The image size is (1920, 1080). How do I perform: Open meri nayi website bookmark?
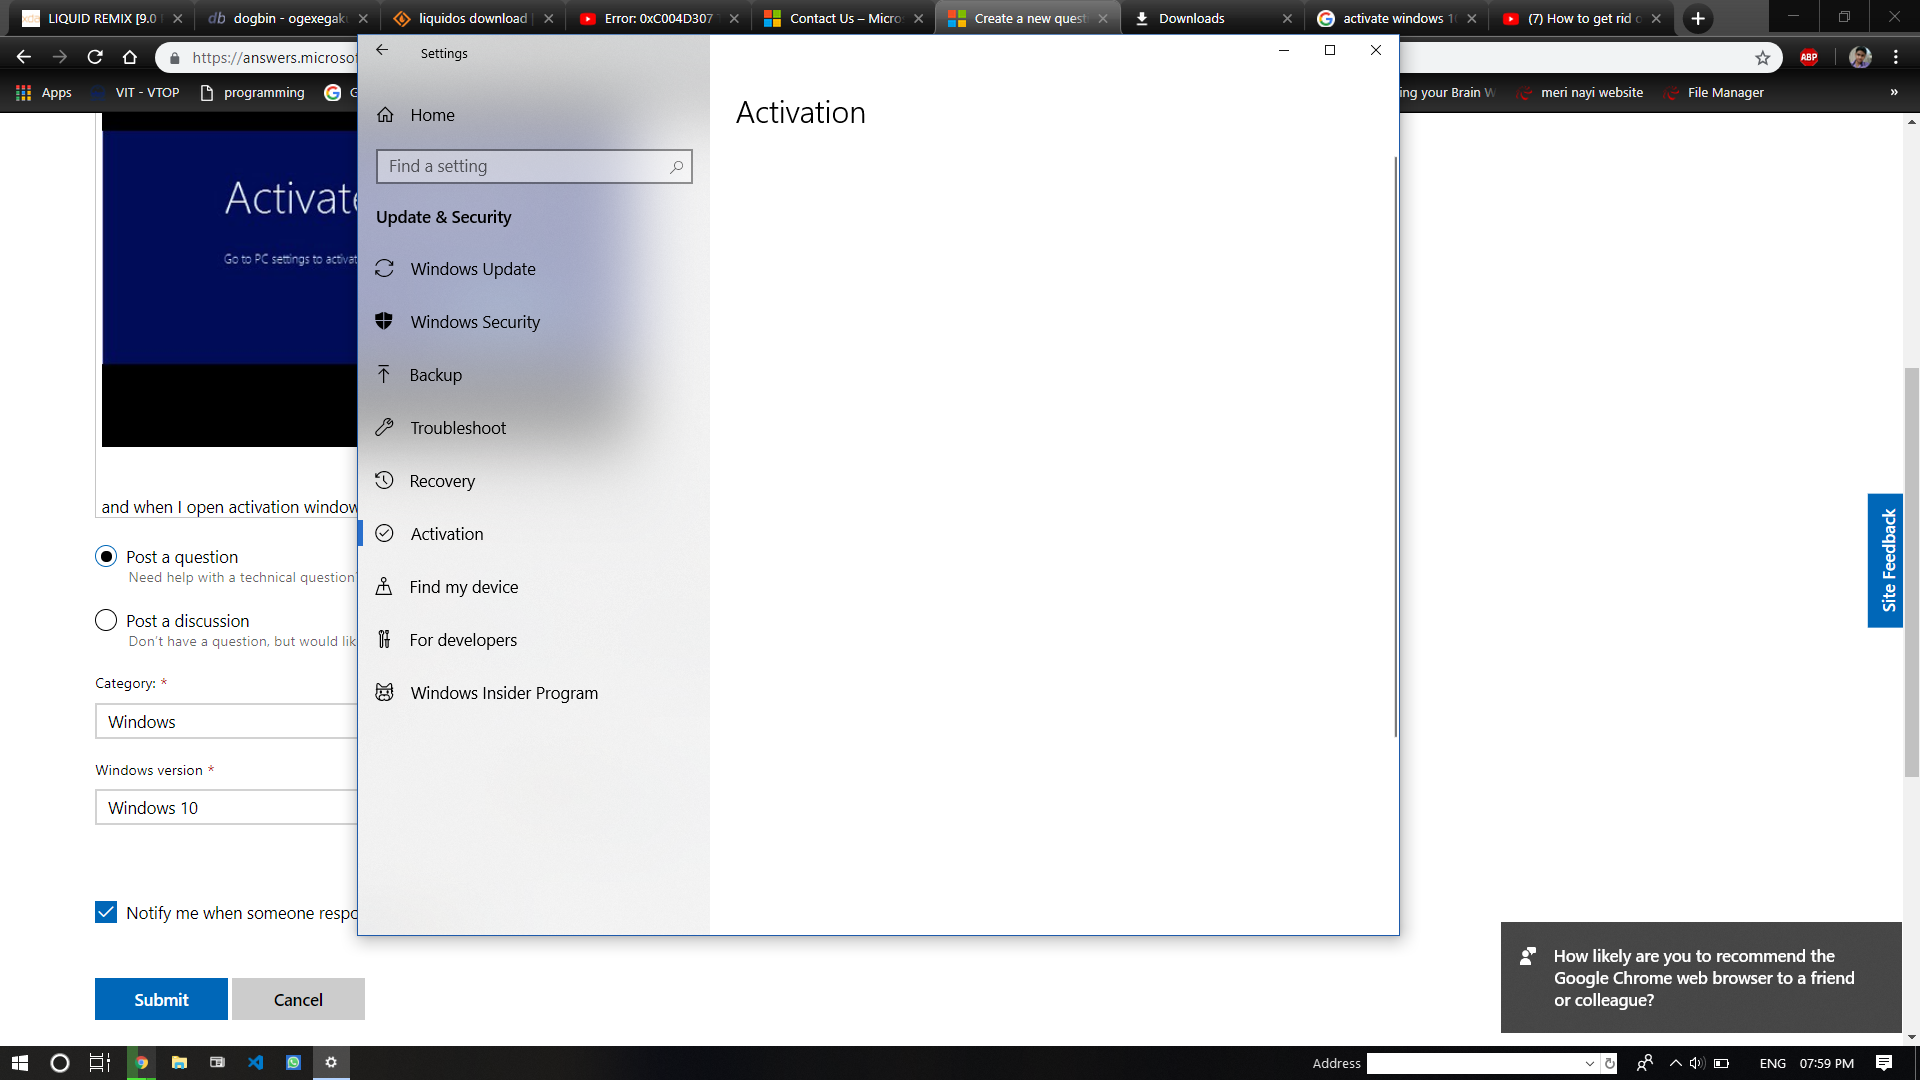point(1580,92)
